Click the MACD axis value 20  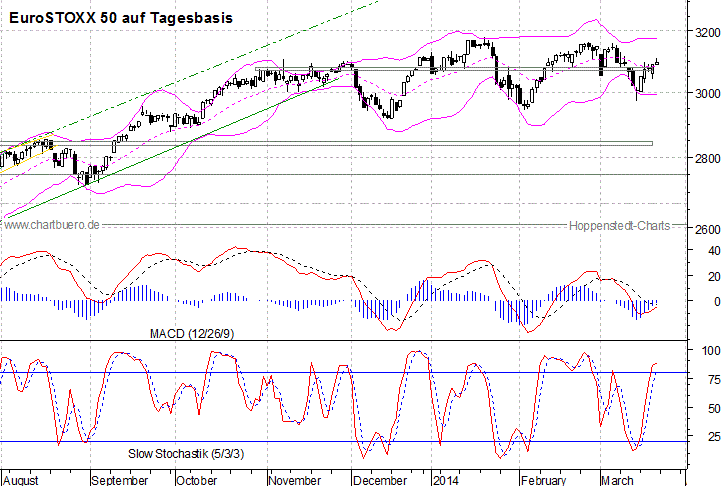[714, 277]
